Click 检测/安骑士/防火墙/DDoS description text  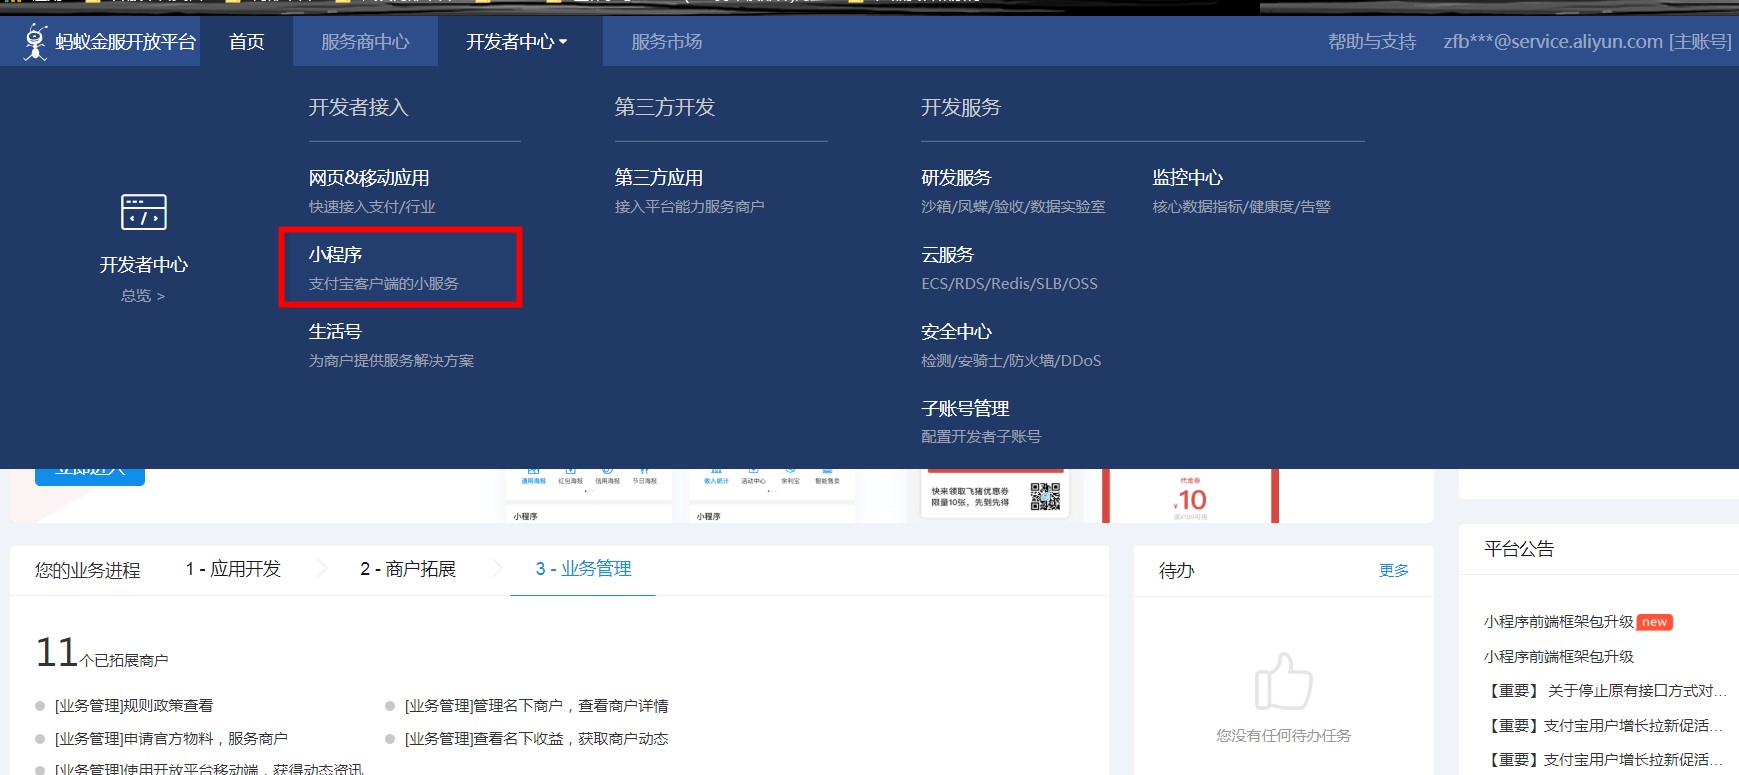pos(1011,361)
